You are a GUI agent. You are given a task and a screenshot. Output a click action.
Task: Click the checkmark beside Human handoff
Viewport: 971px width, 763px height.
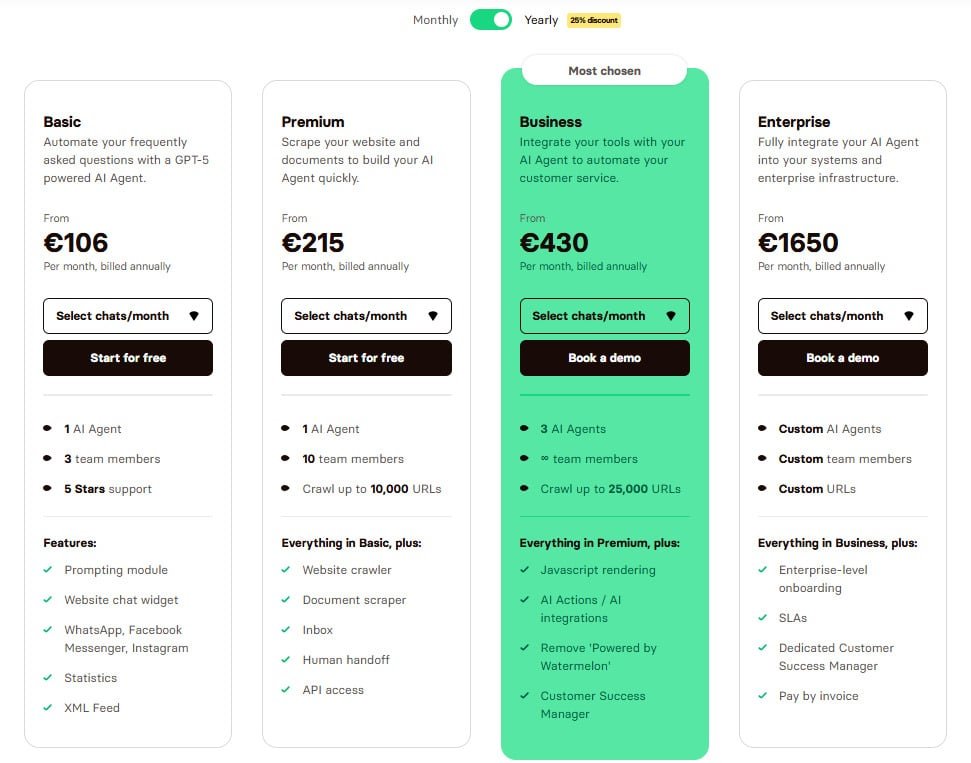point(284,660)
